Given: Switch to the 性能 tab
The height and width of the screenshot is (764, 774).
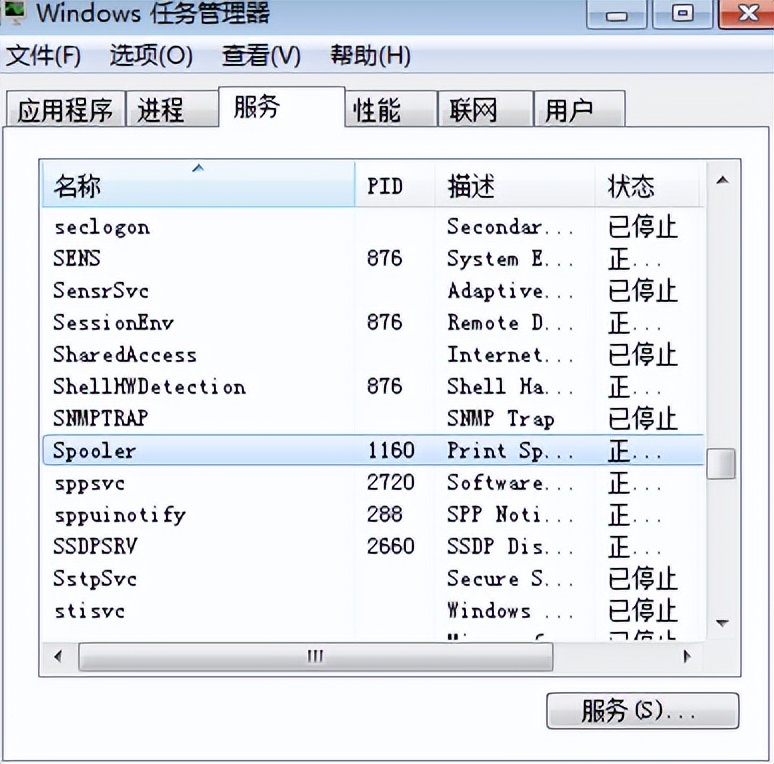Looking at the screenshot, I should point(391,109).
